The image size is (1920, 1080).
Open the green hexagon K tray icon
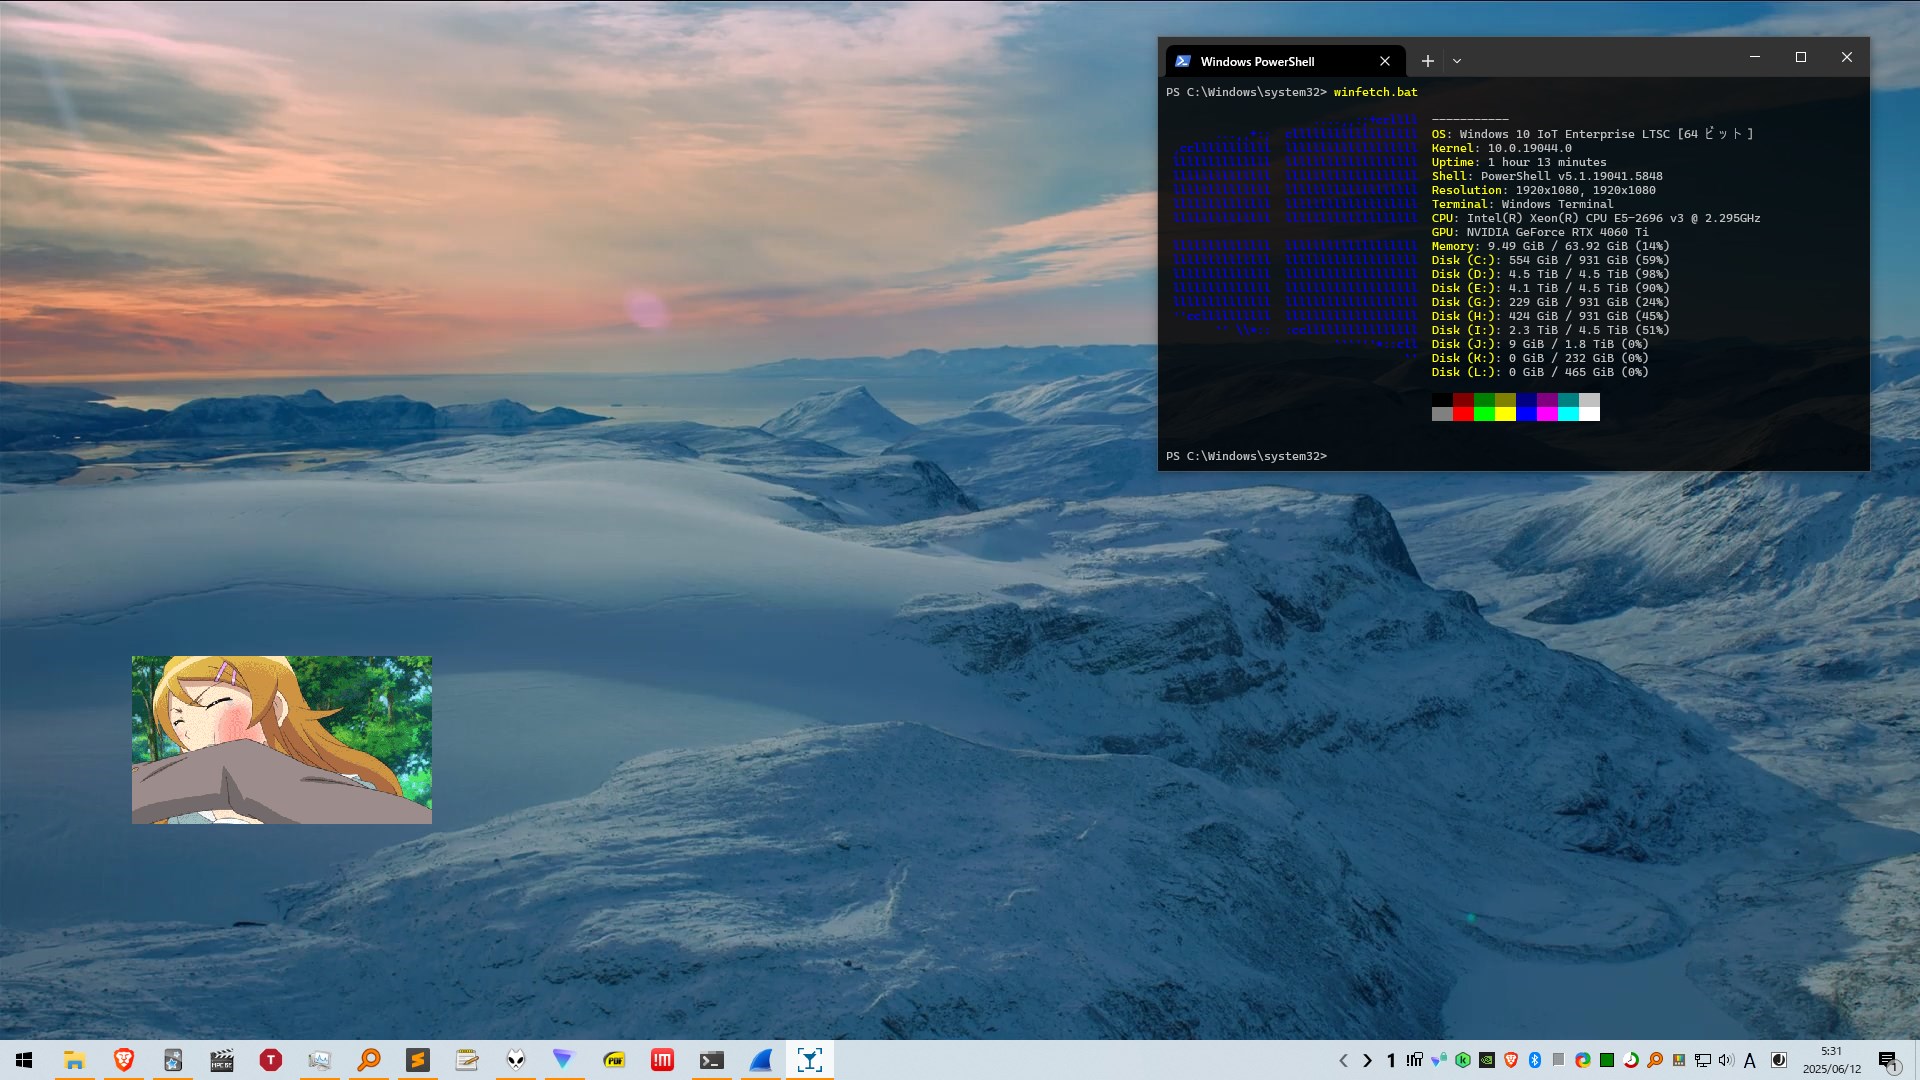(x=1463, y=1060)
